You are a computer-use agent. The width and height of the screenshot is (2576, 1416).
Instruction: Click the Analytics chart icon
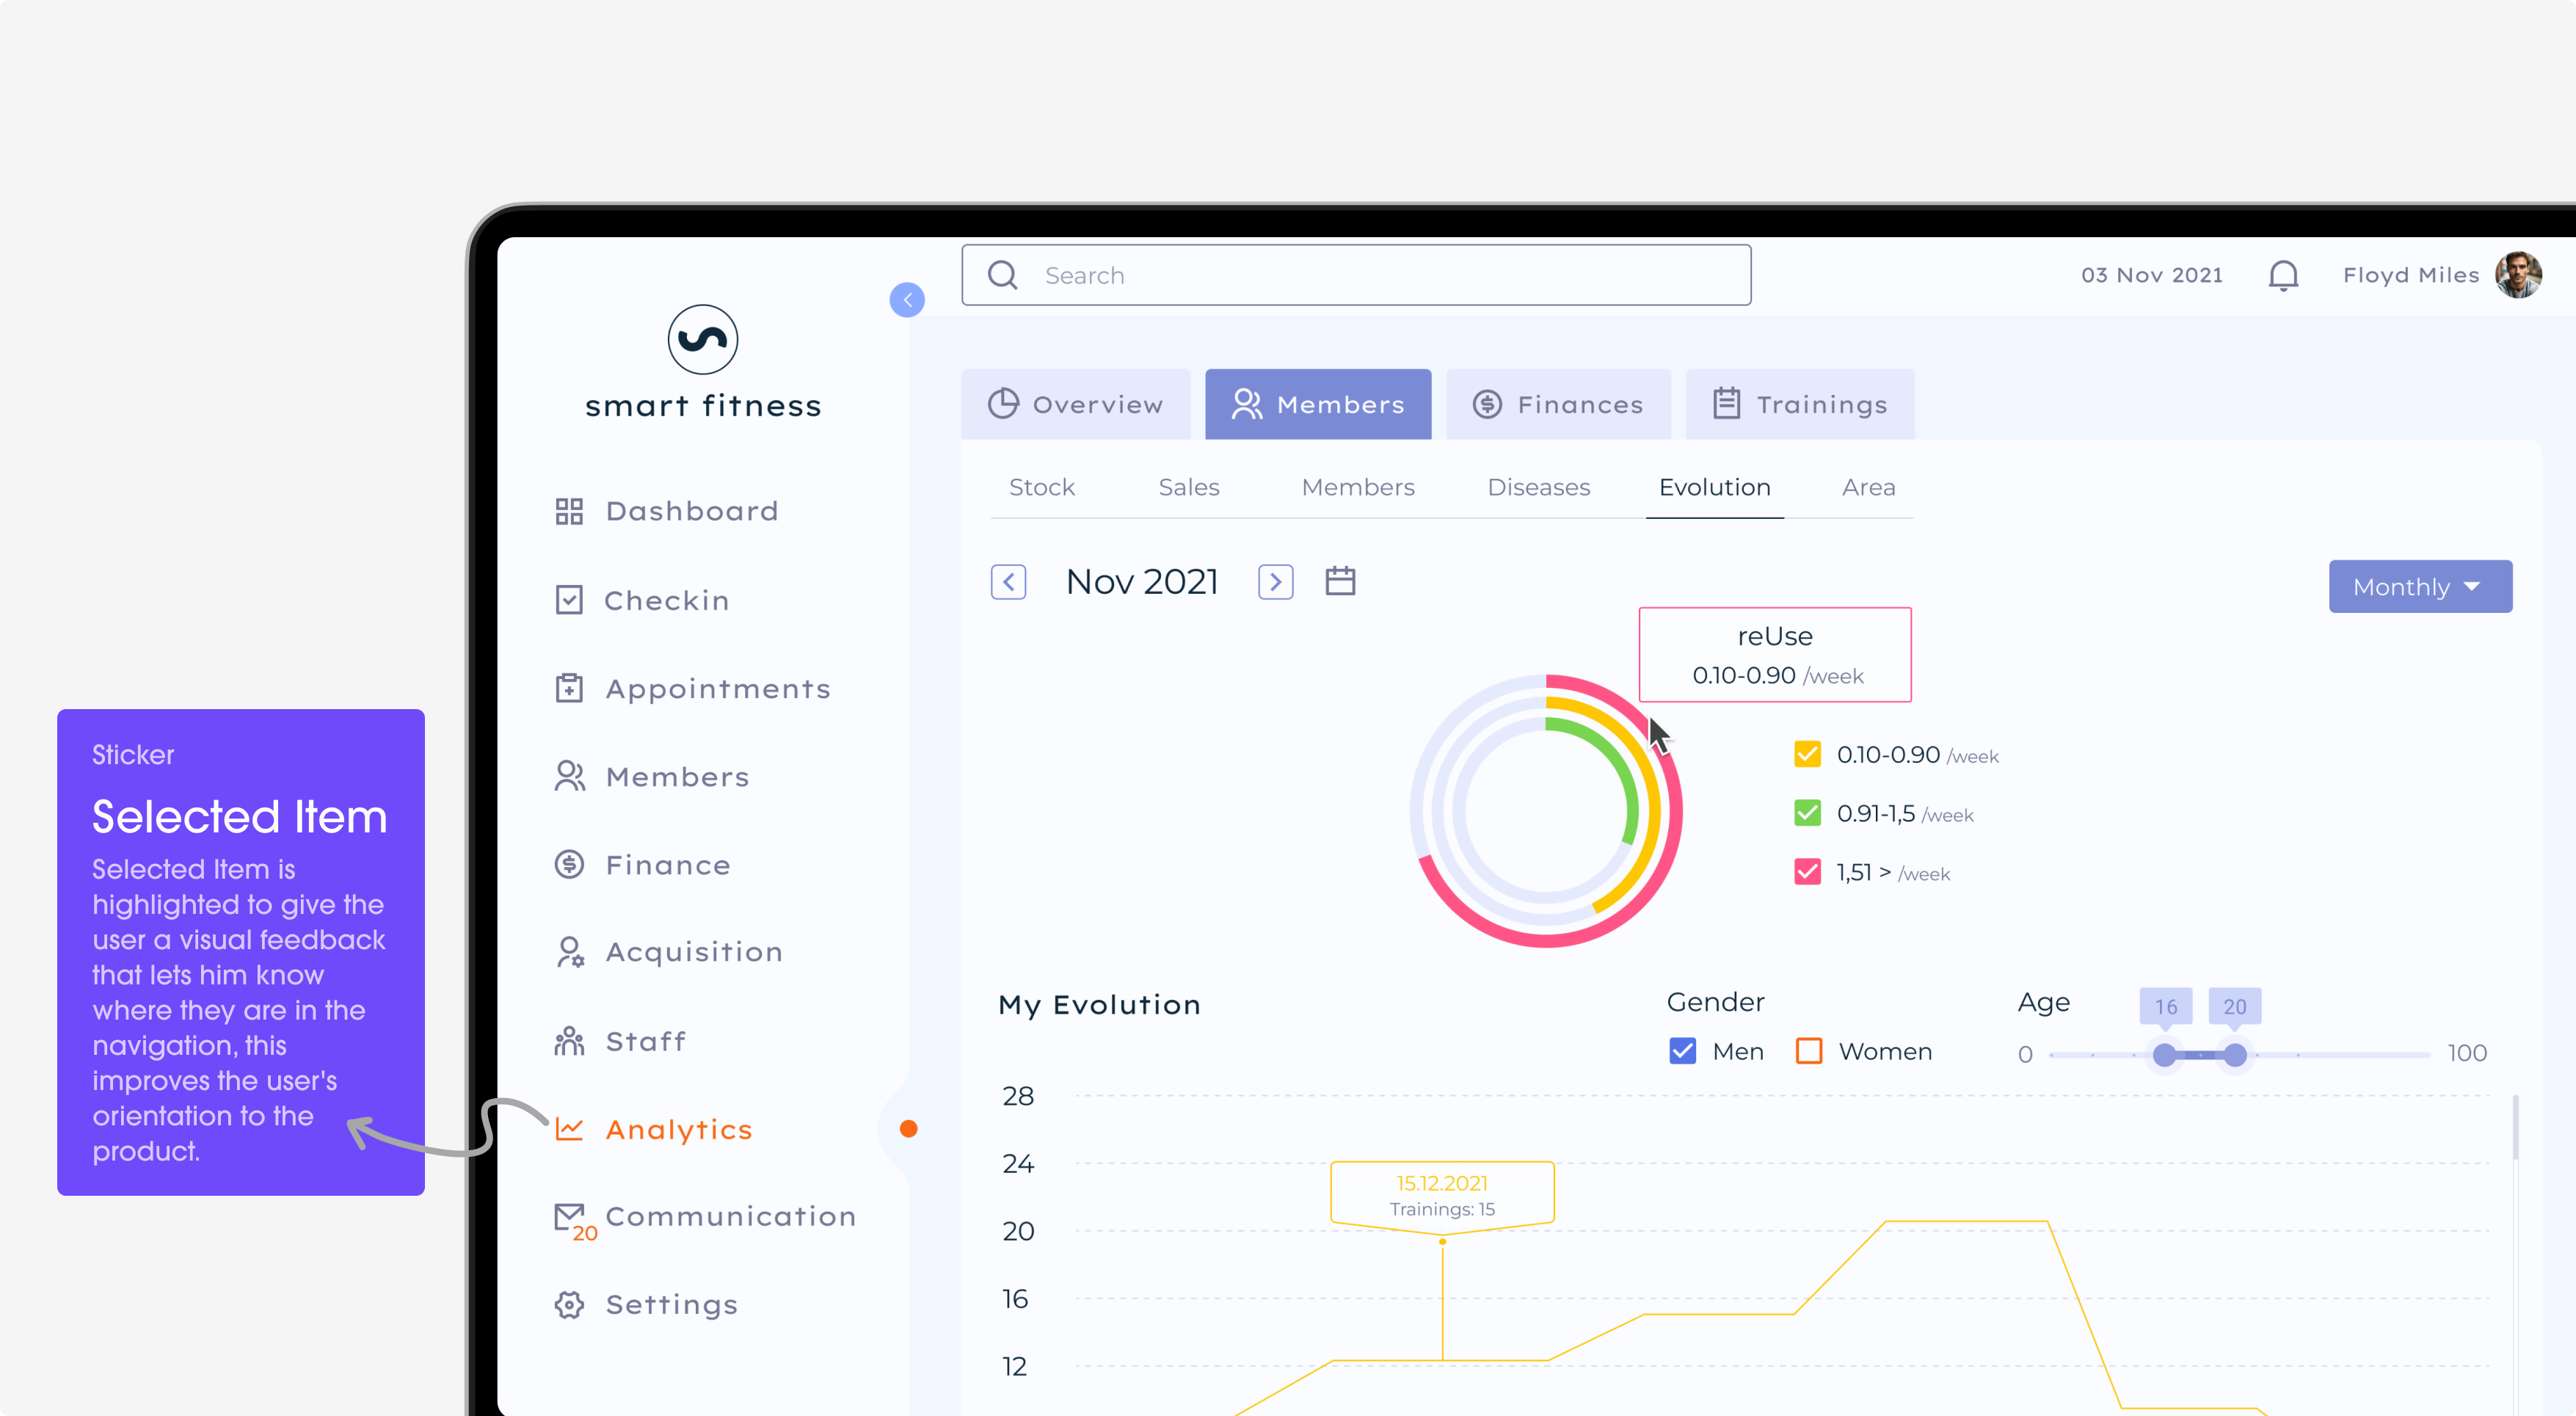[569, 1129]
